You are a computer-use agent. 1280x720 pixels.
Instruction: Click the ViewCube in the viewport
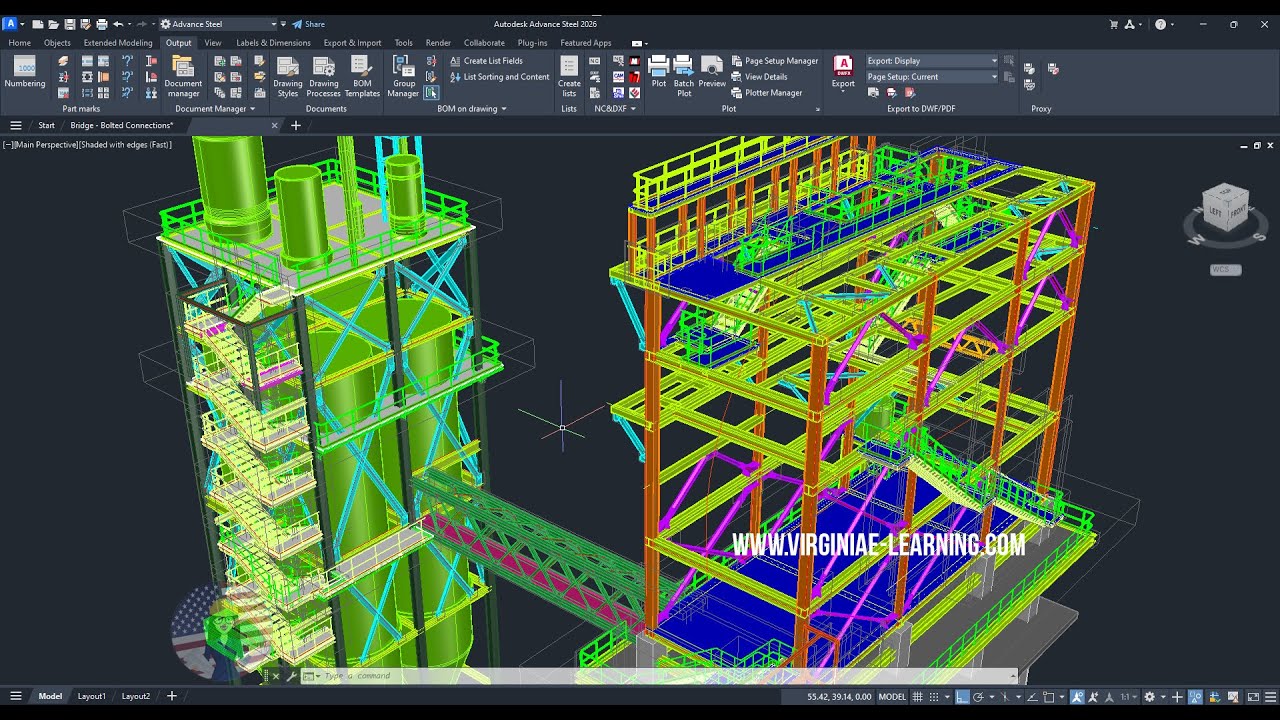[1226, 208]
